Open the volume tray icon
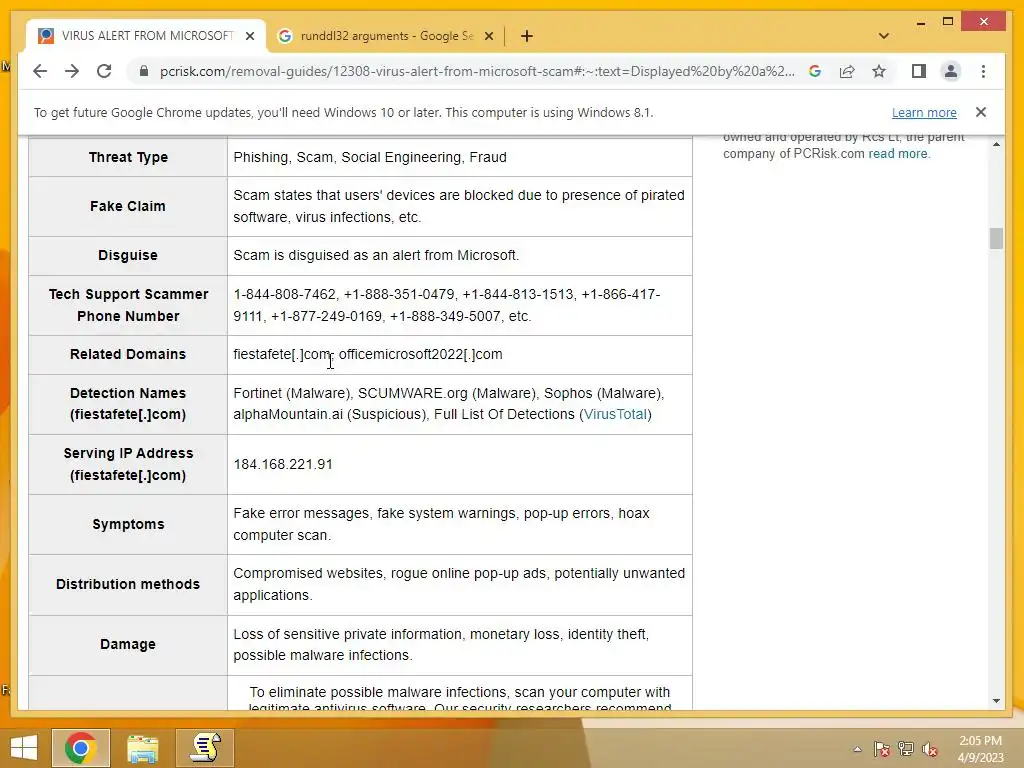1024x768 pixels. [930, 749]
